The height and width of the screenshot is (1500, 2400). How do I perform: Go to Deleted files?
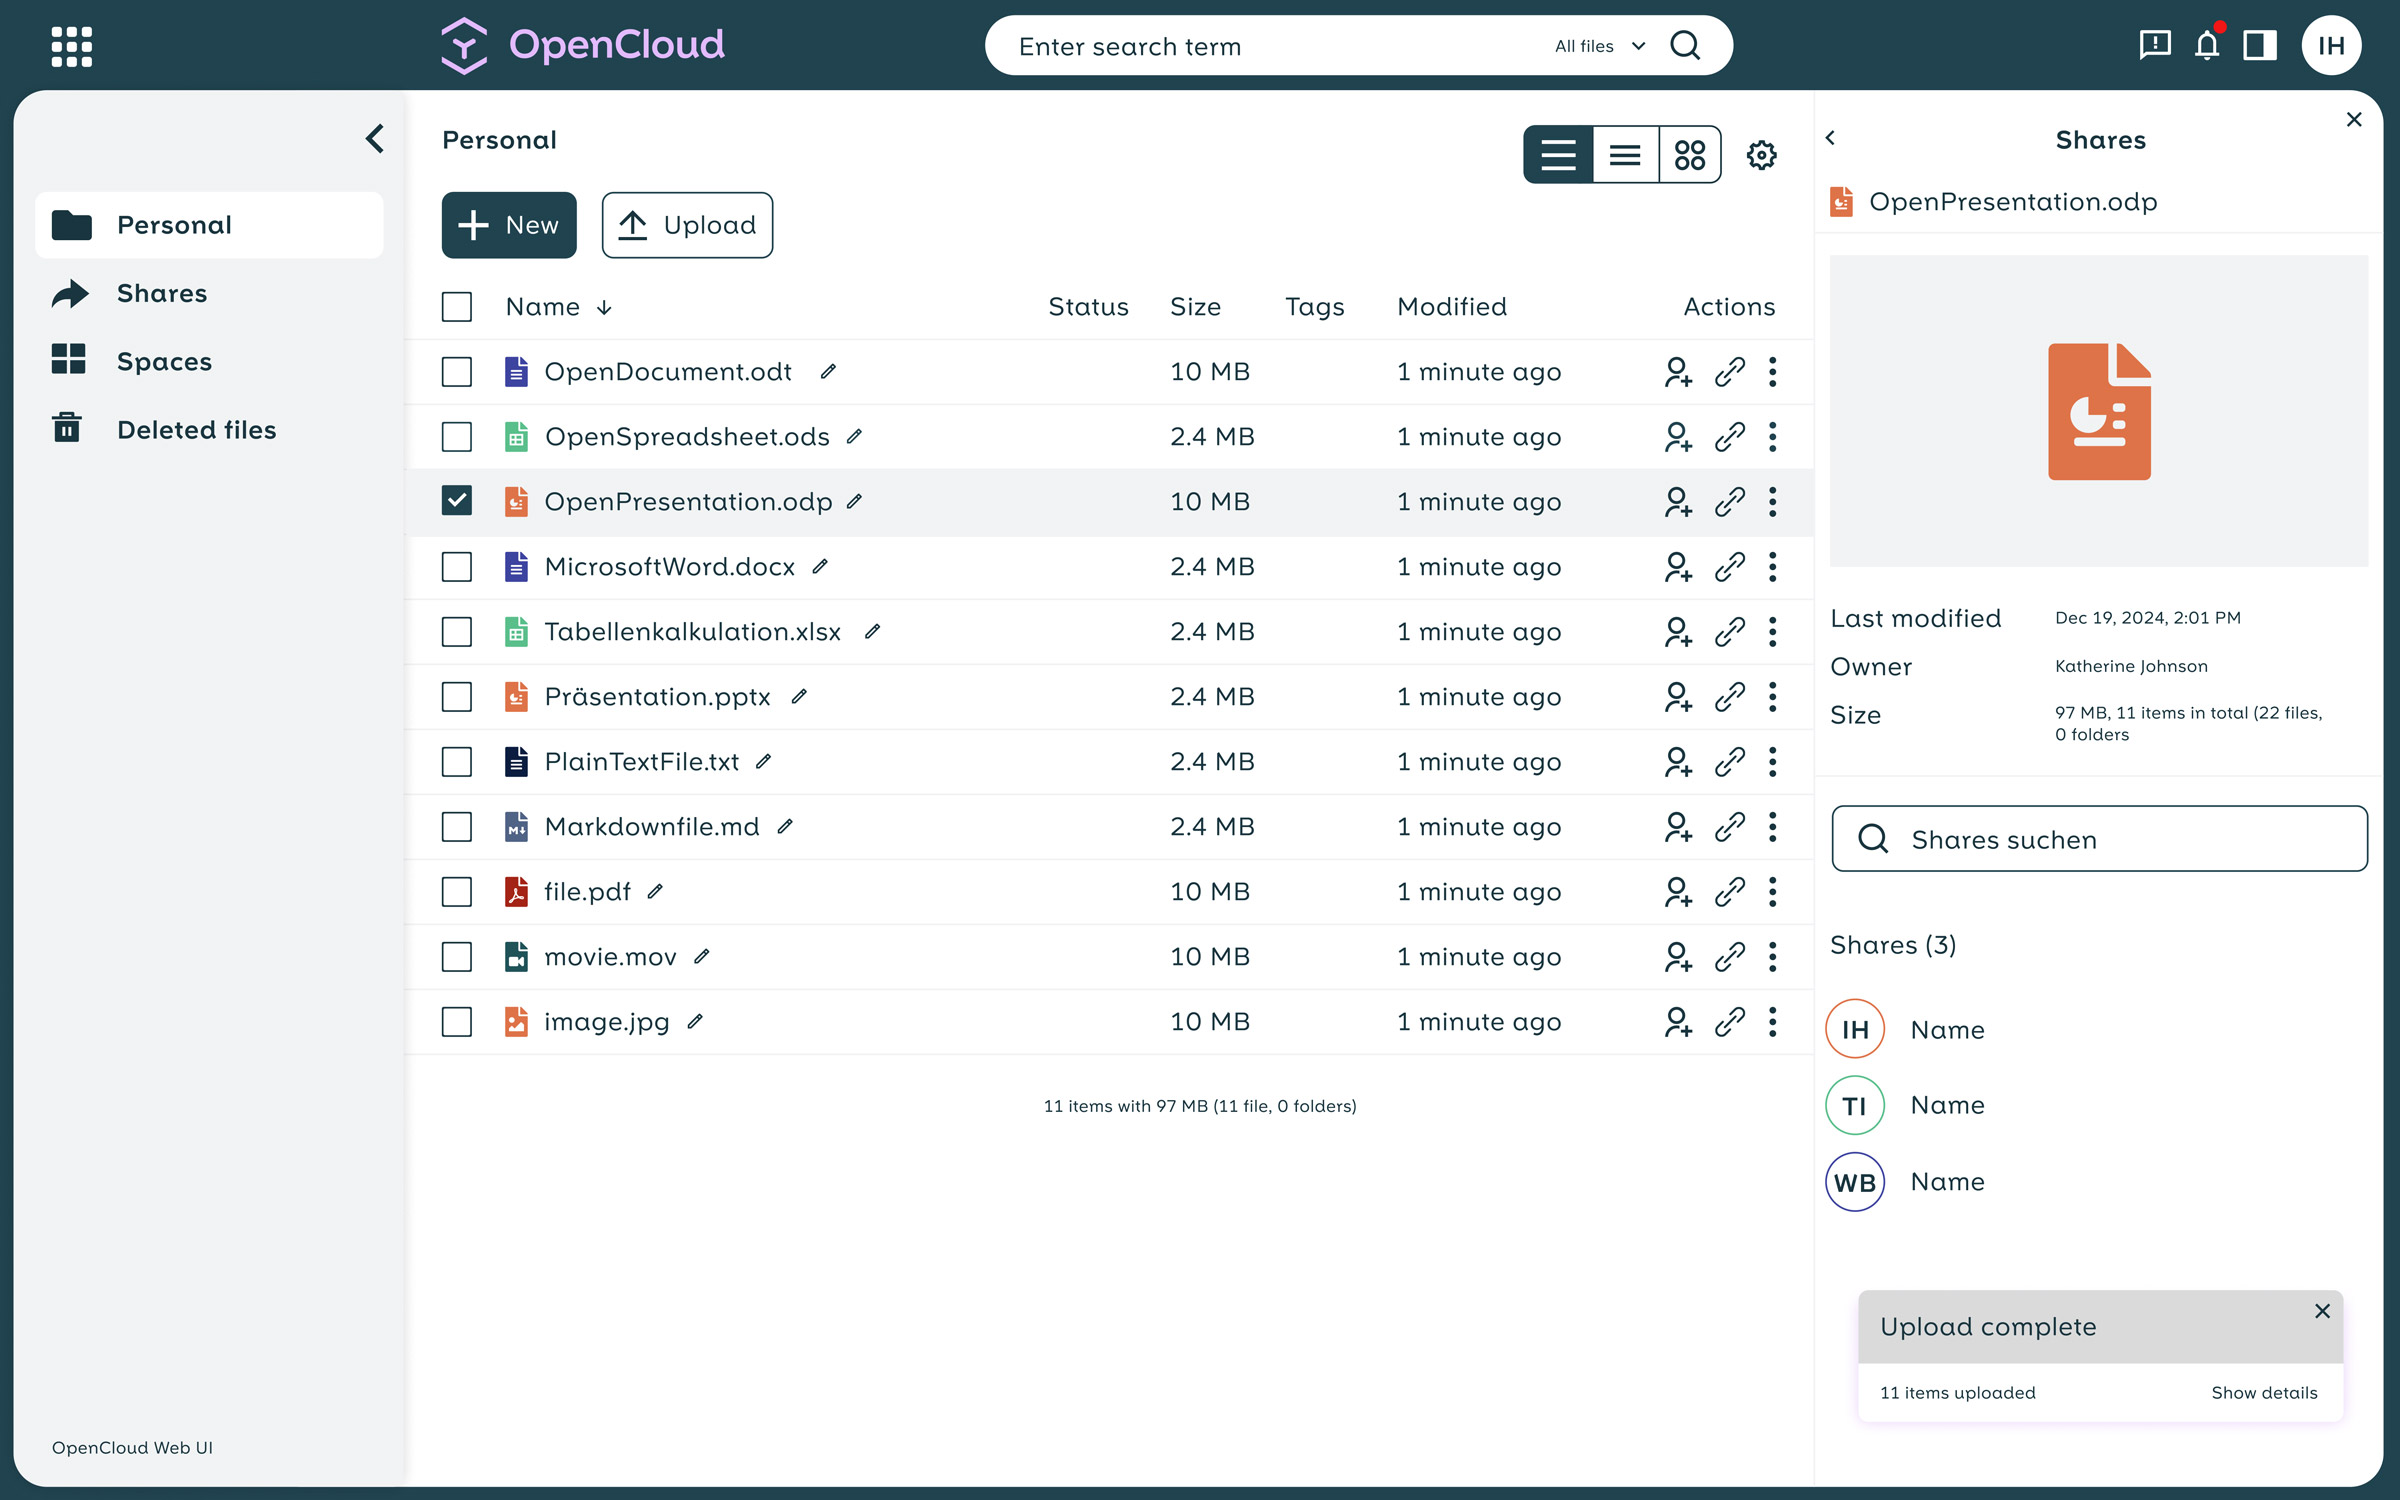(197, 429)
